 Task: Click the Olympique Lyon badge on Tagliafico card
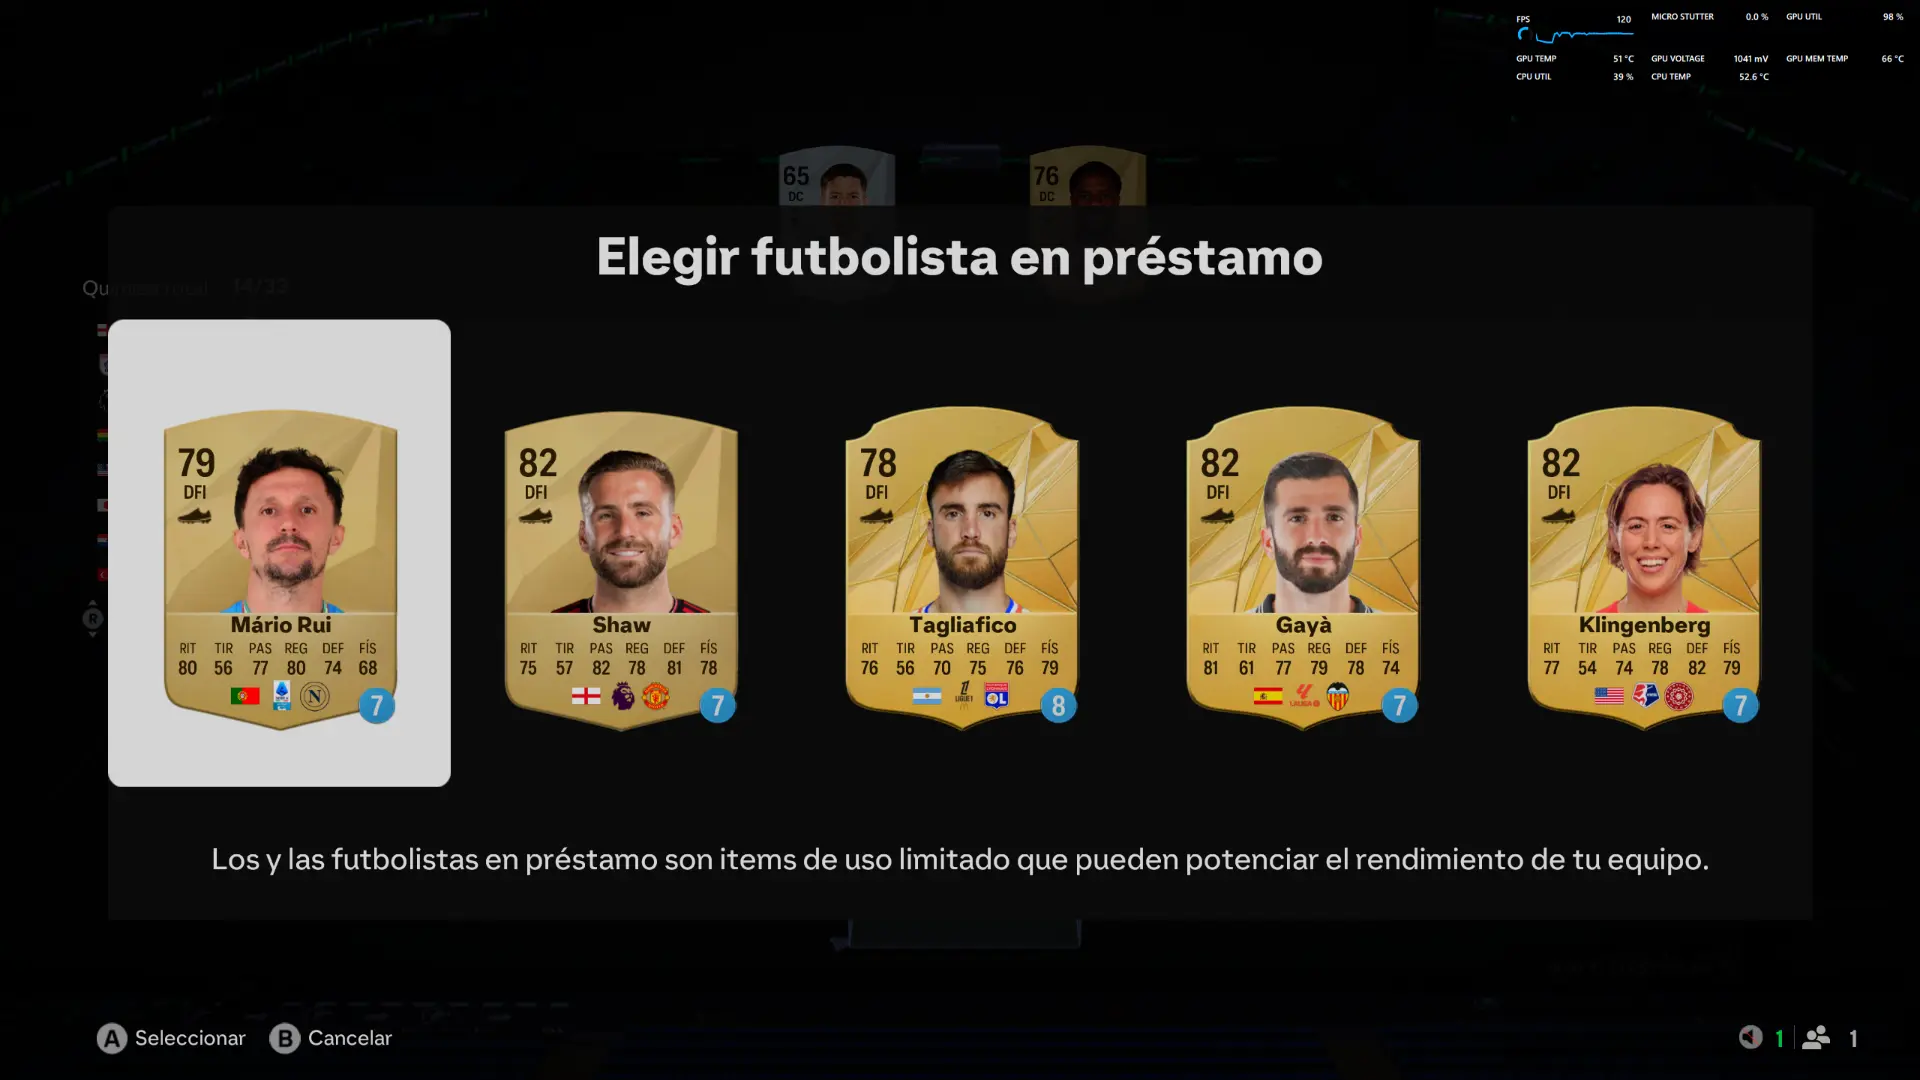click(x=997, y=696)
